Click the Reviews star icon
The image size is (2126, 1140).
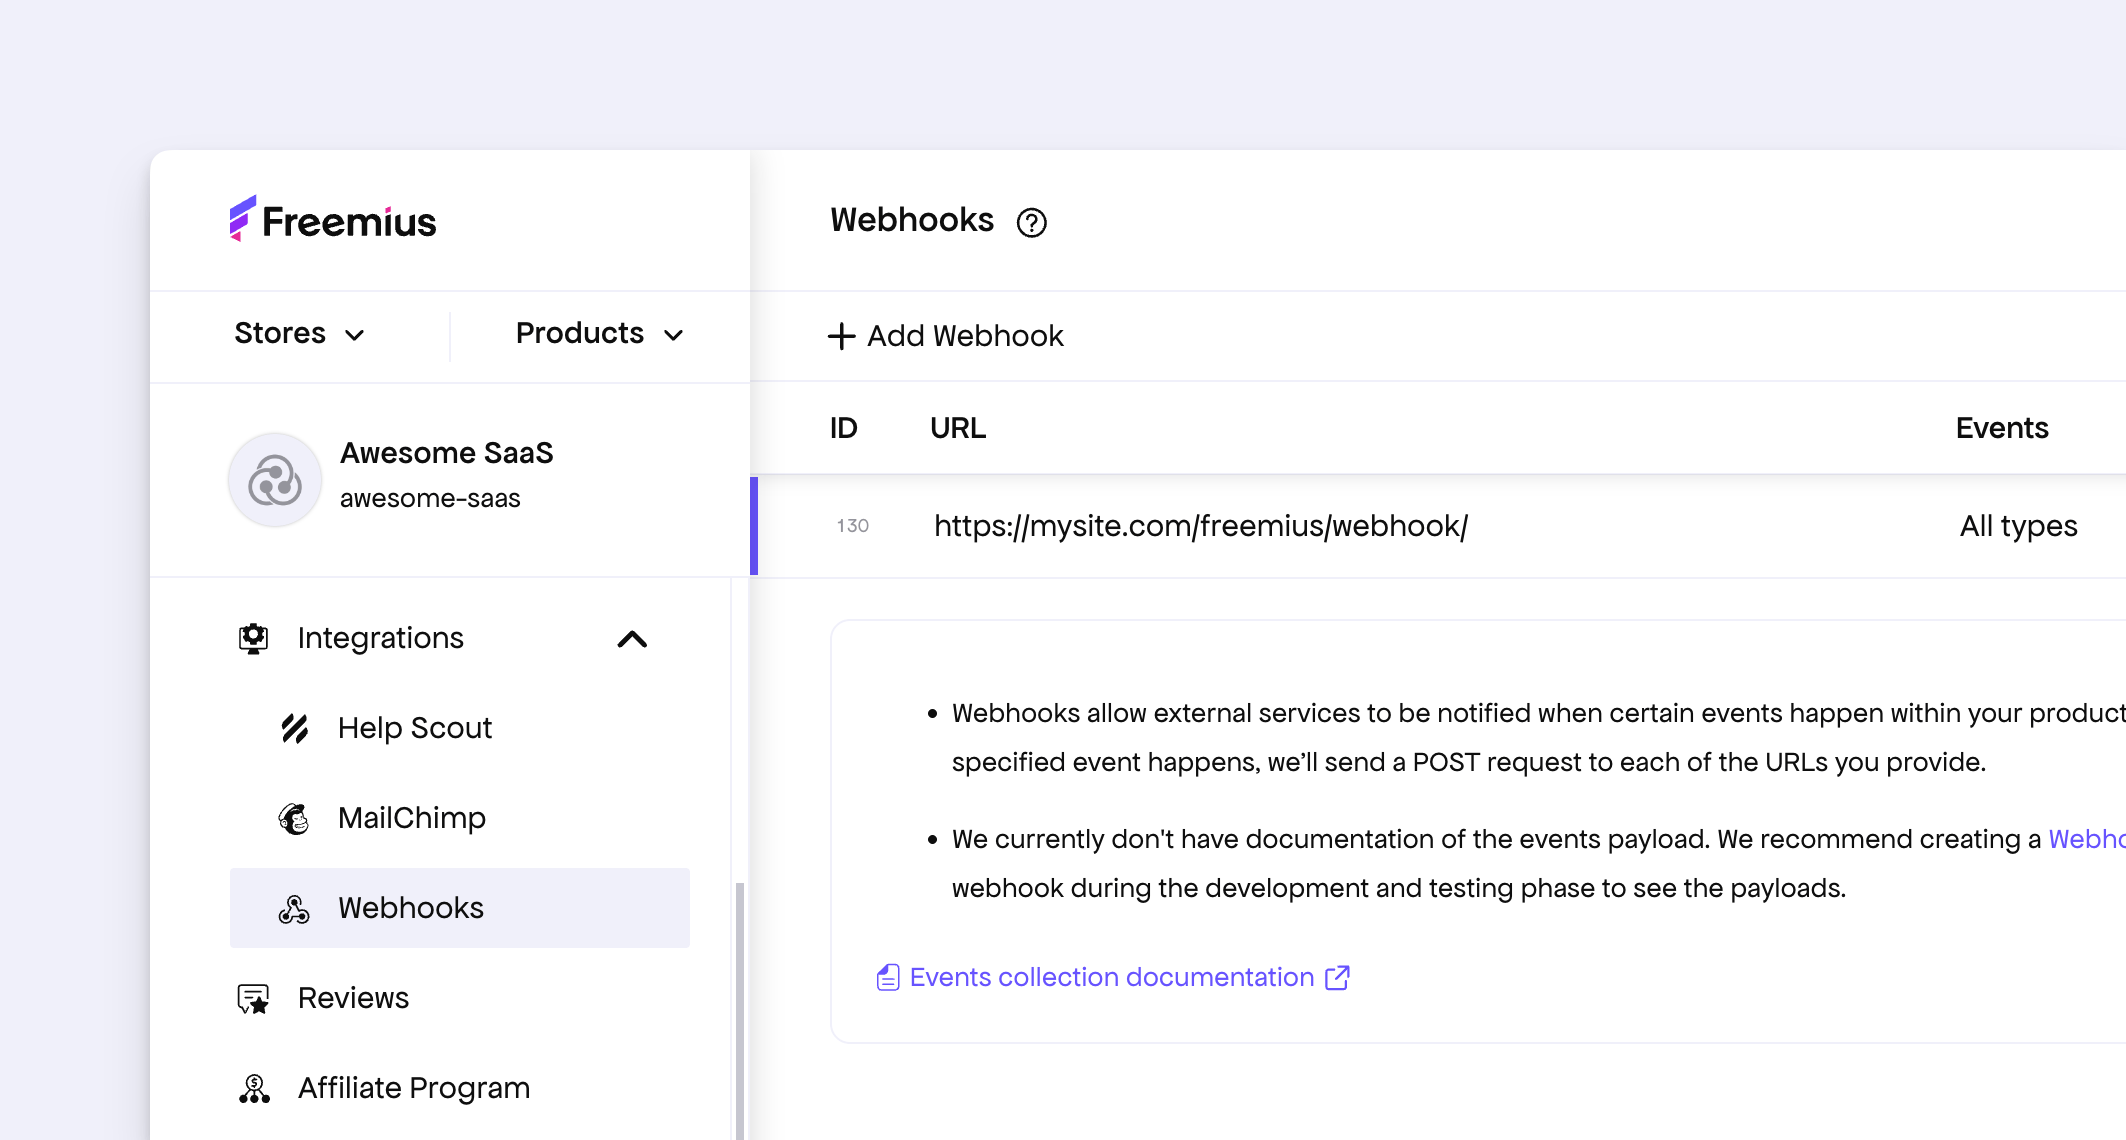(254, 998)
